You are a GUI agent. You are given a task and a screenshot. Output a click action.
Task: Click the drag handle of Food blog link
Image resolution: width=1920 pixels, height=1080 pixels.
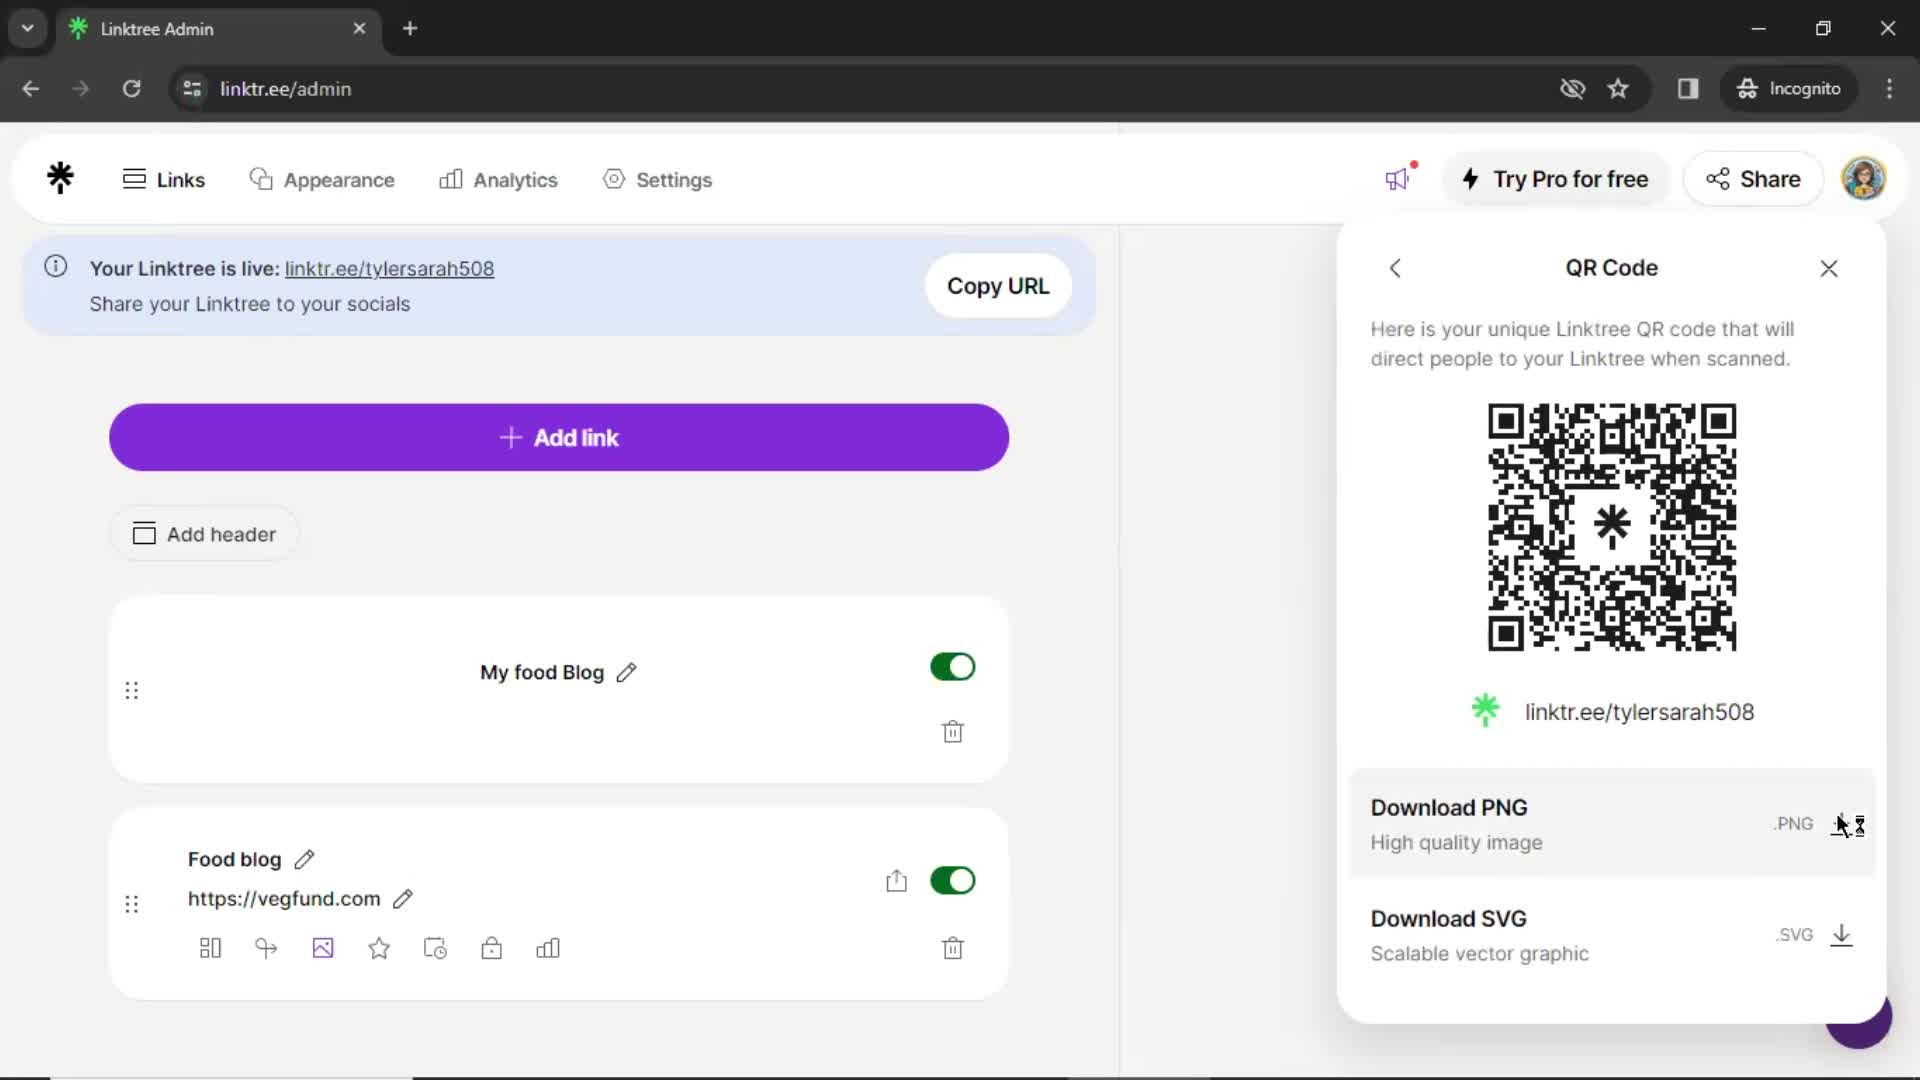point(132,904)
